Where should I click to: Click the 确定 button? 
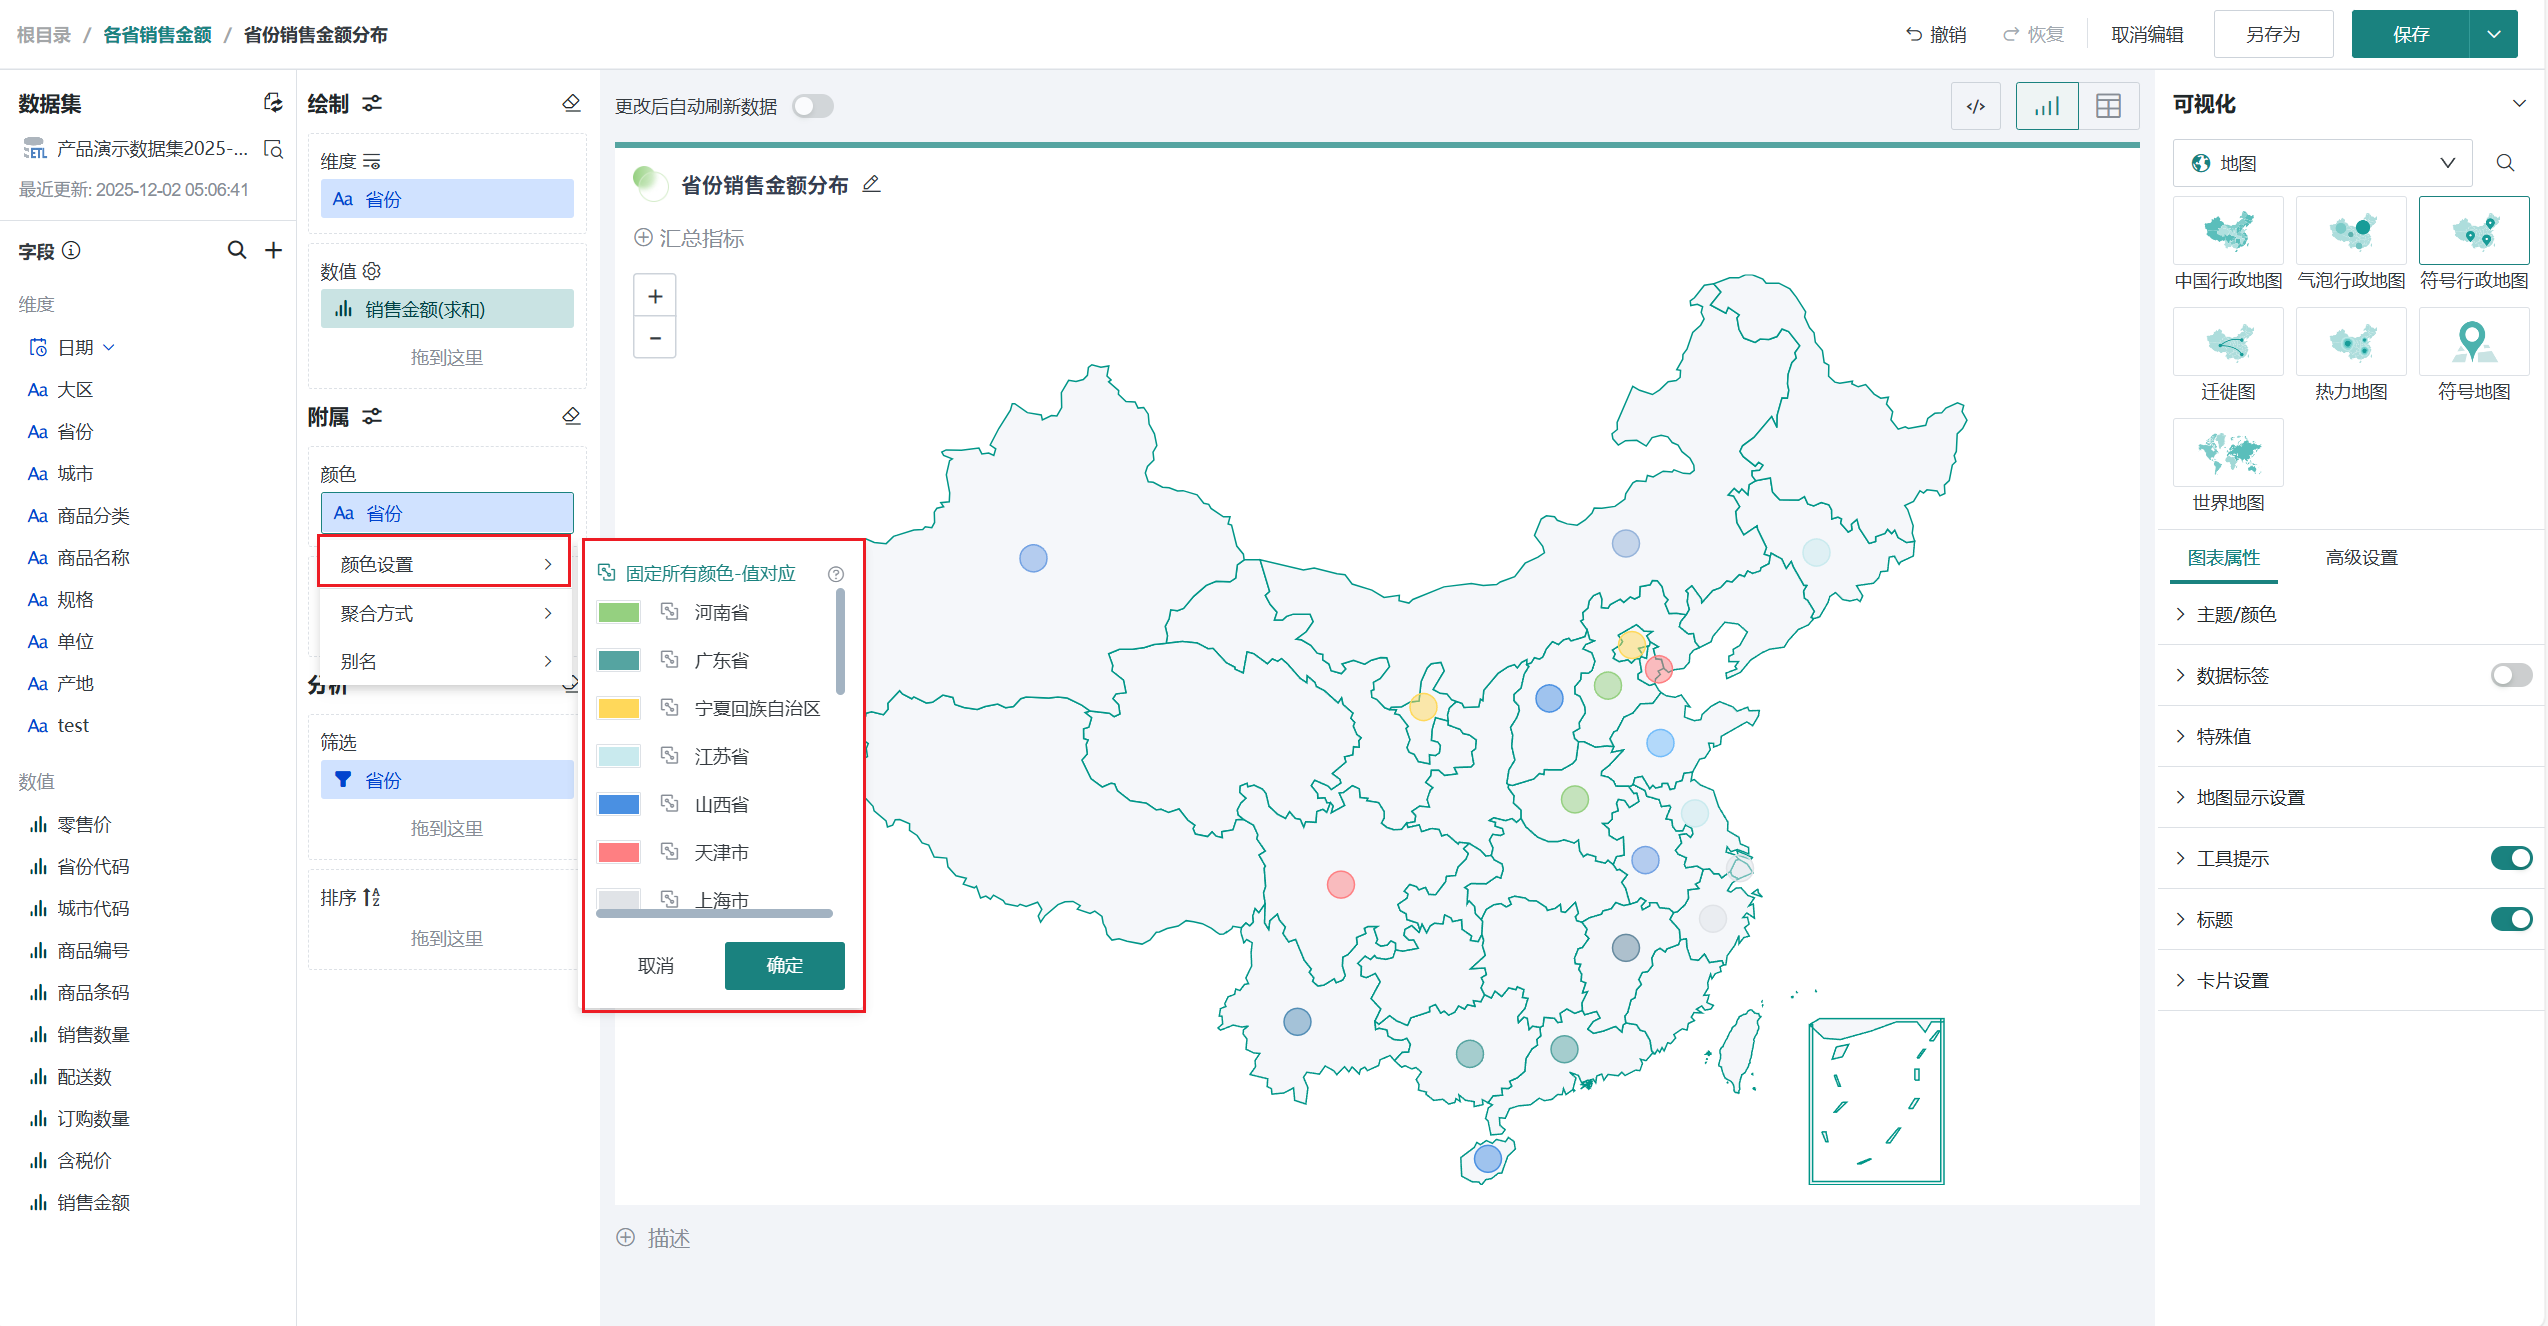coord(784,965)
